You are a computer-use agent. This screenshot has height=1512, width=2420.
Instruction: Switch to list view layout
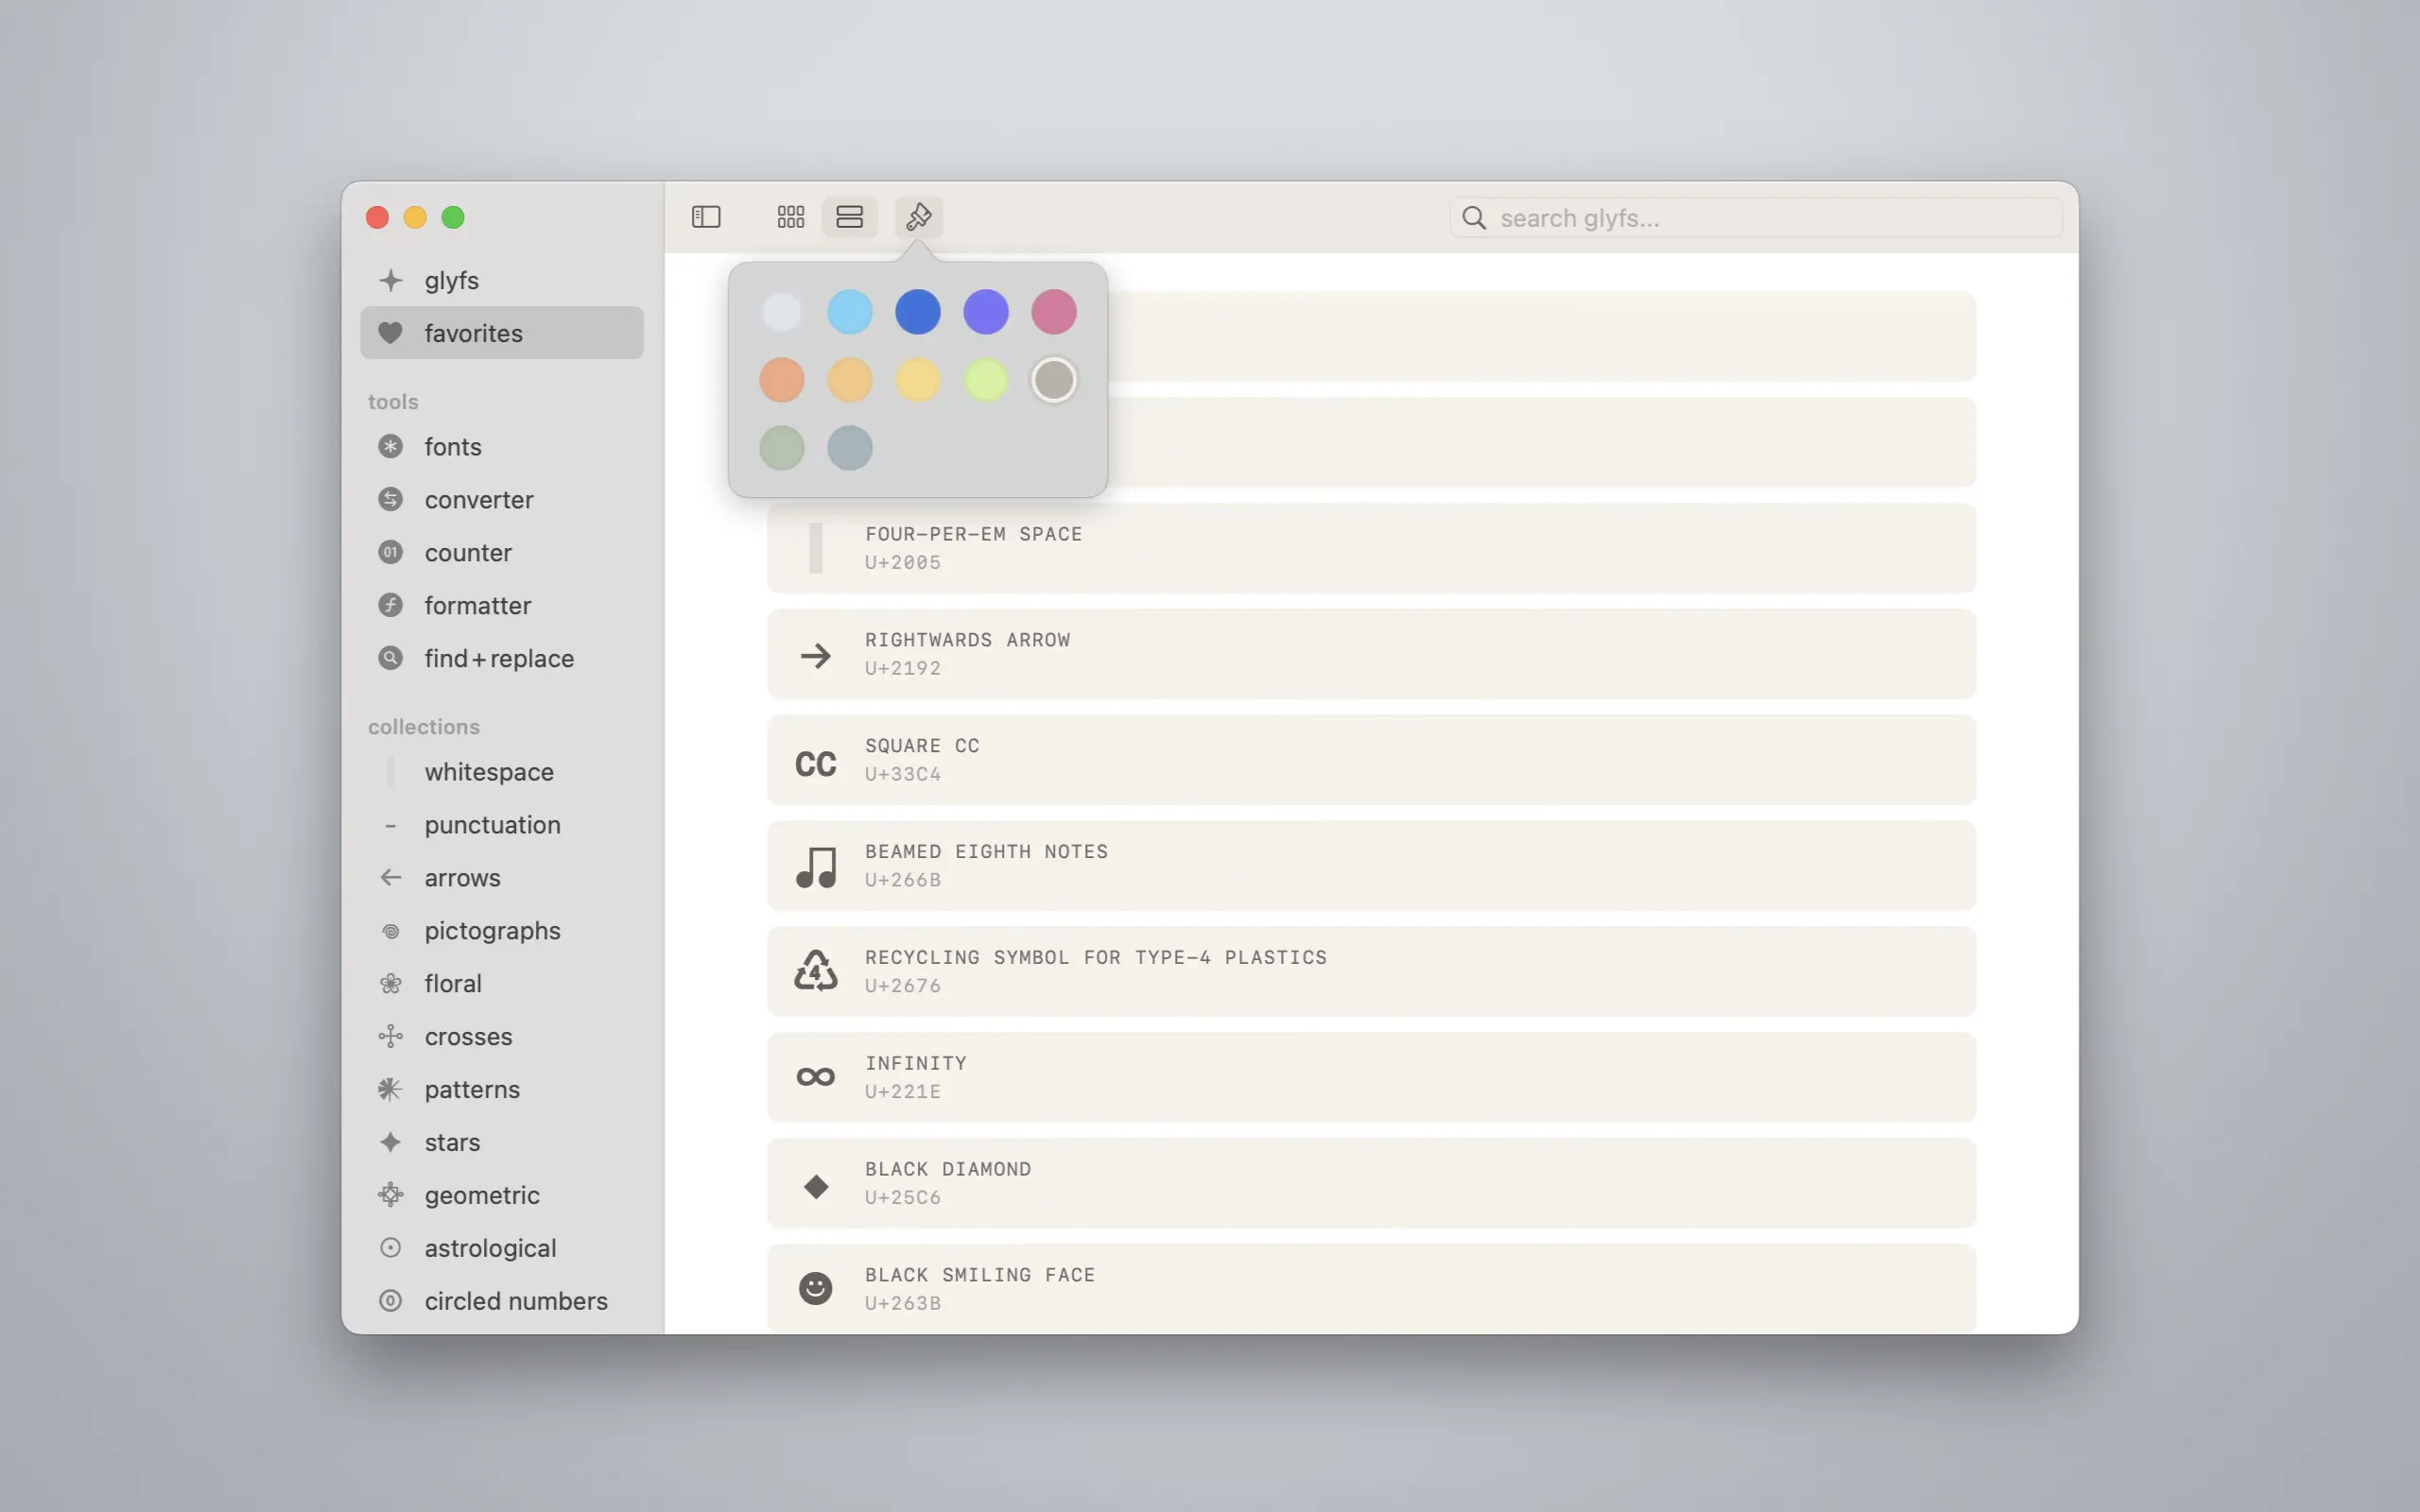click(849, 217)
